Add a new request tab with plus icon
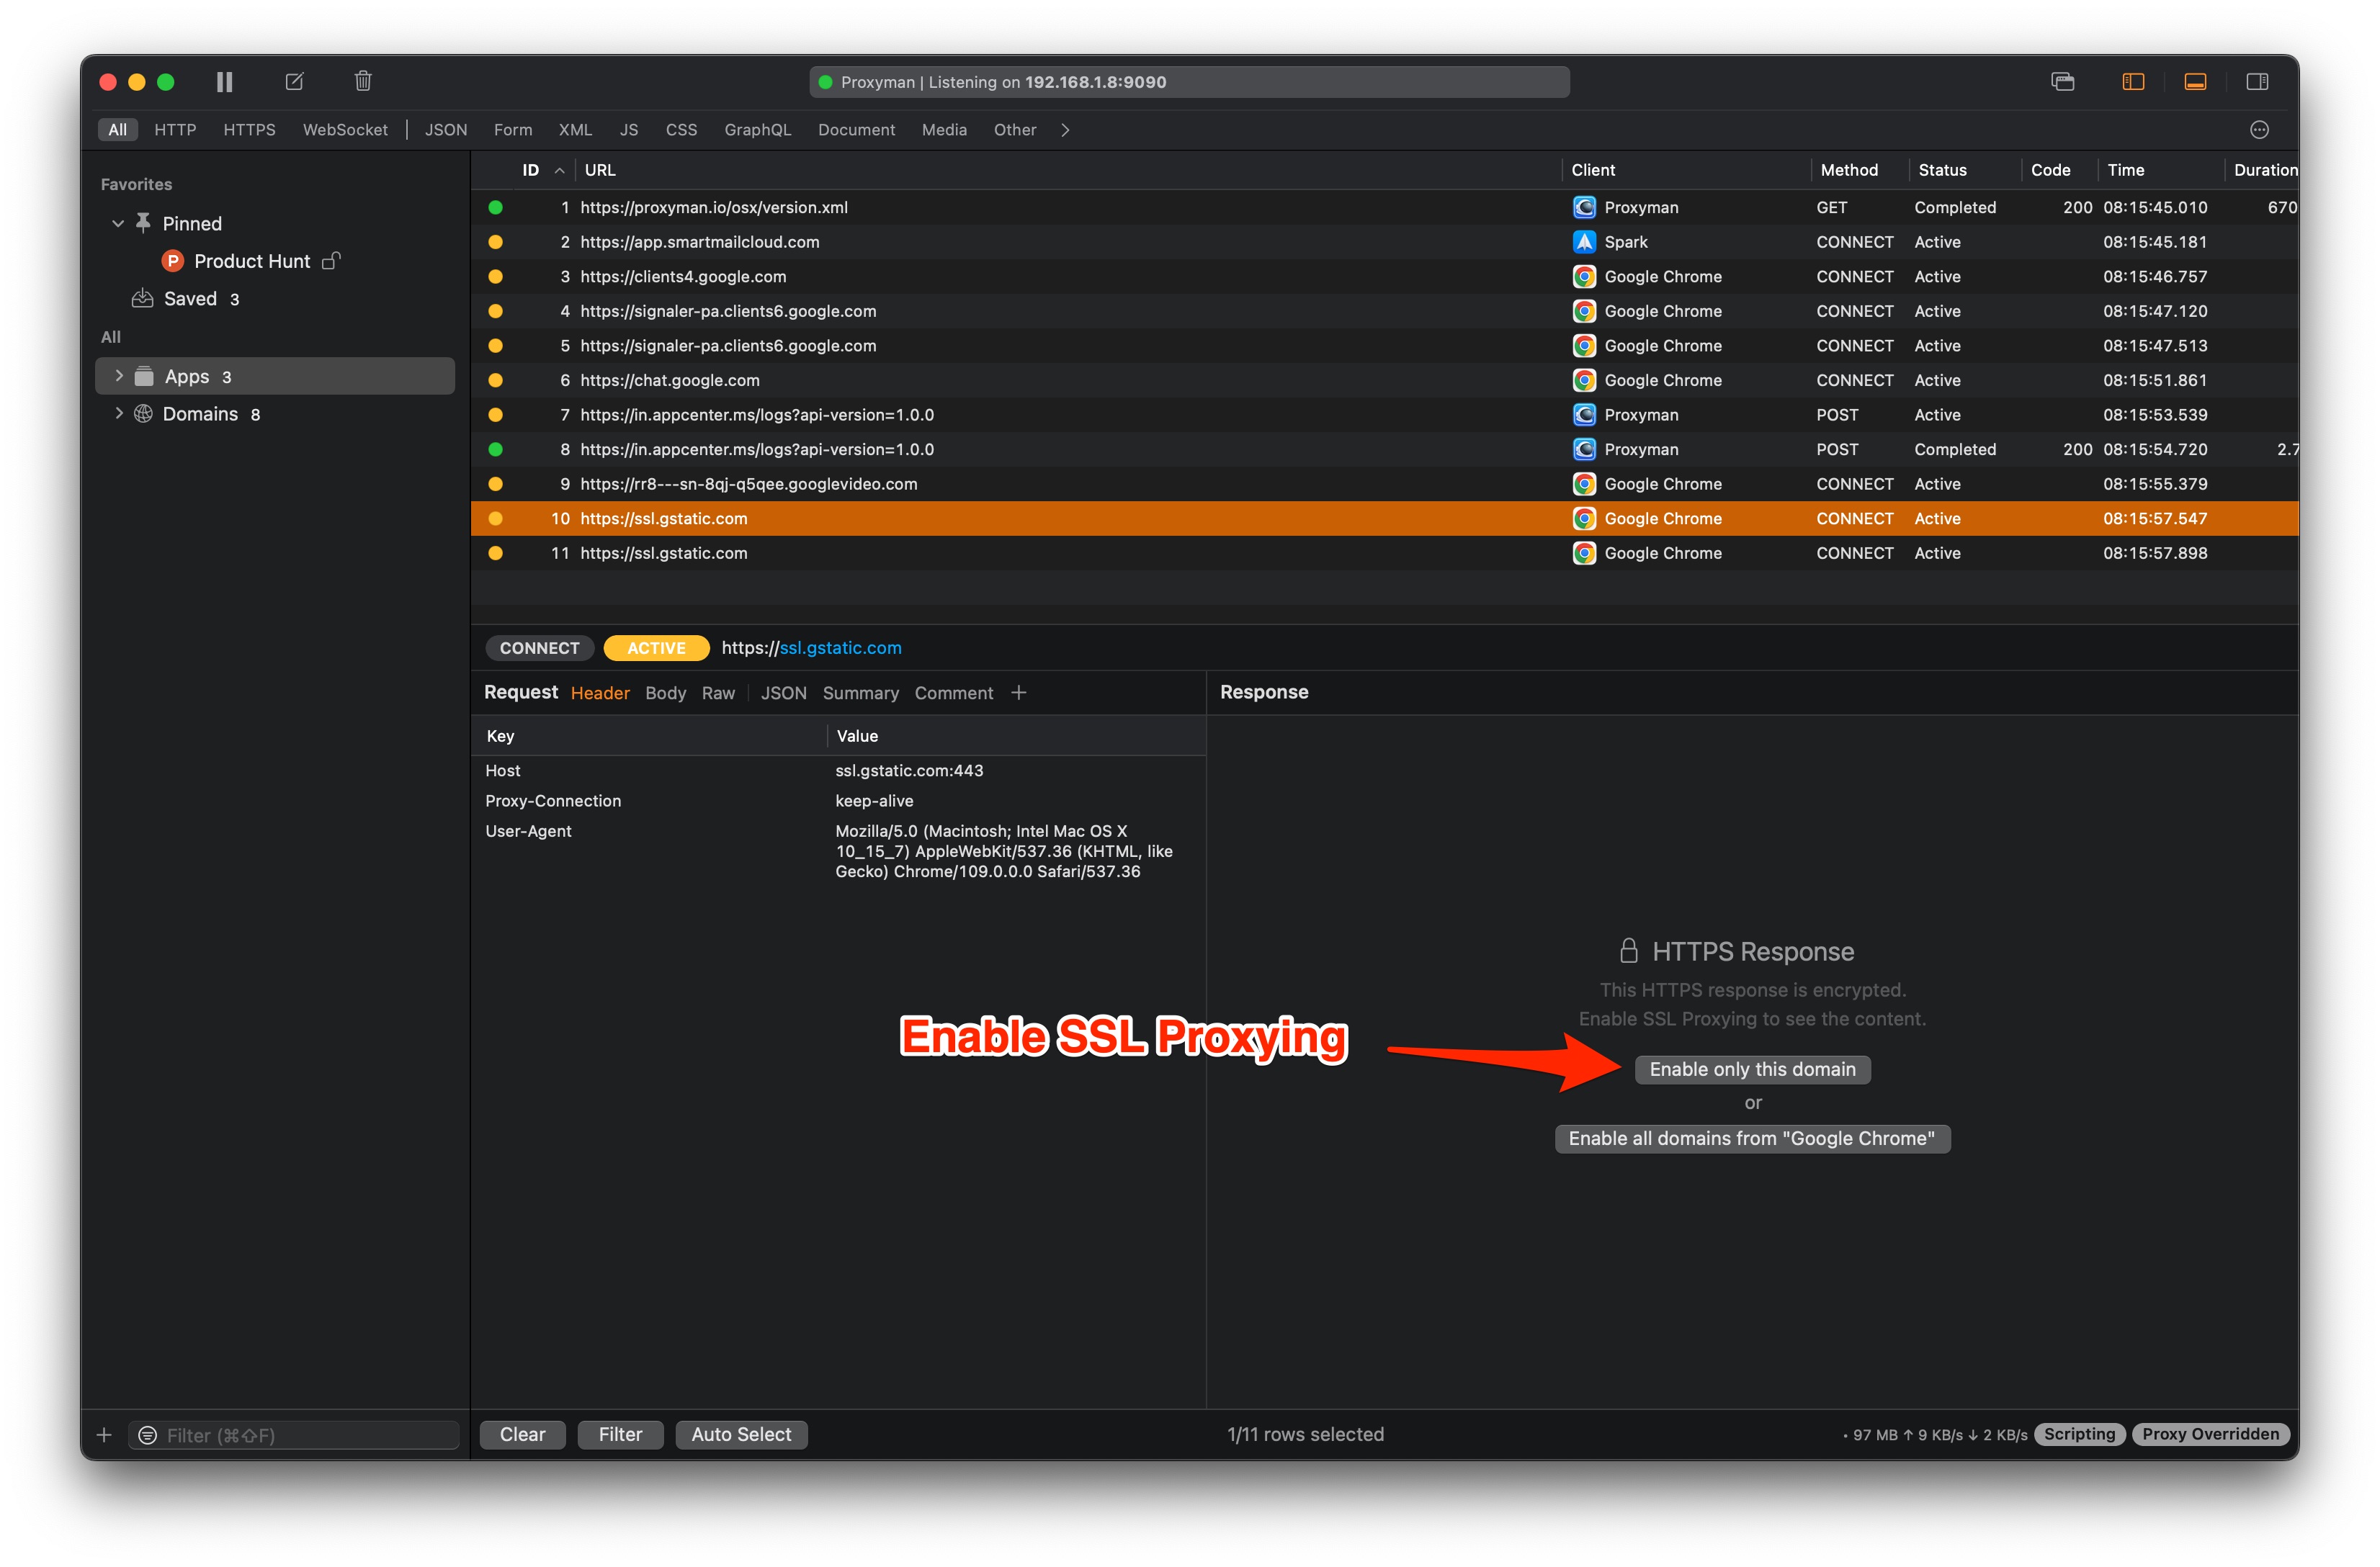The image size is (2380, 1567). point(1018,693)
